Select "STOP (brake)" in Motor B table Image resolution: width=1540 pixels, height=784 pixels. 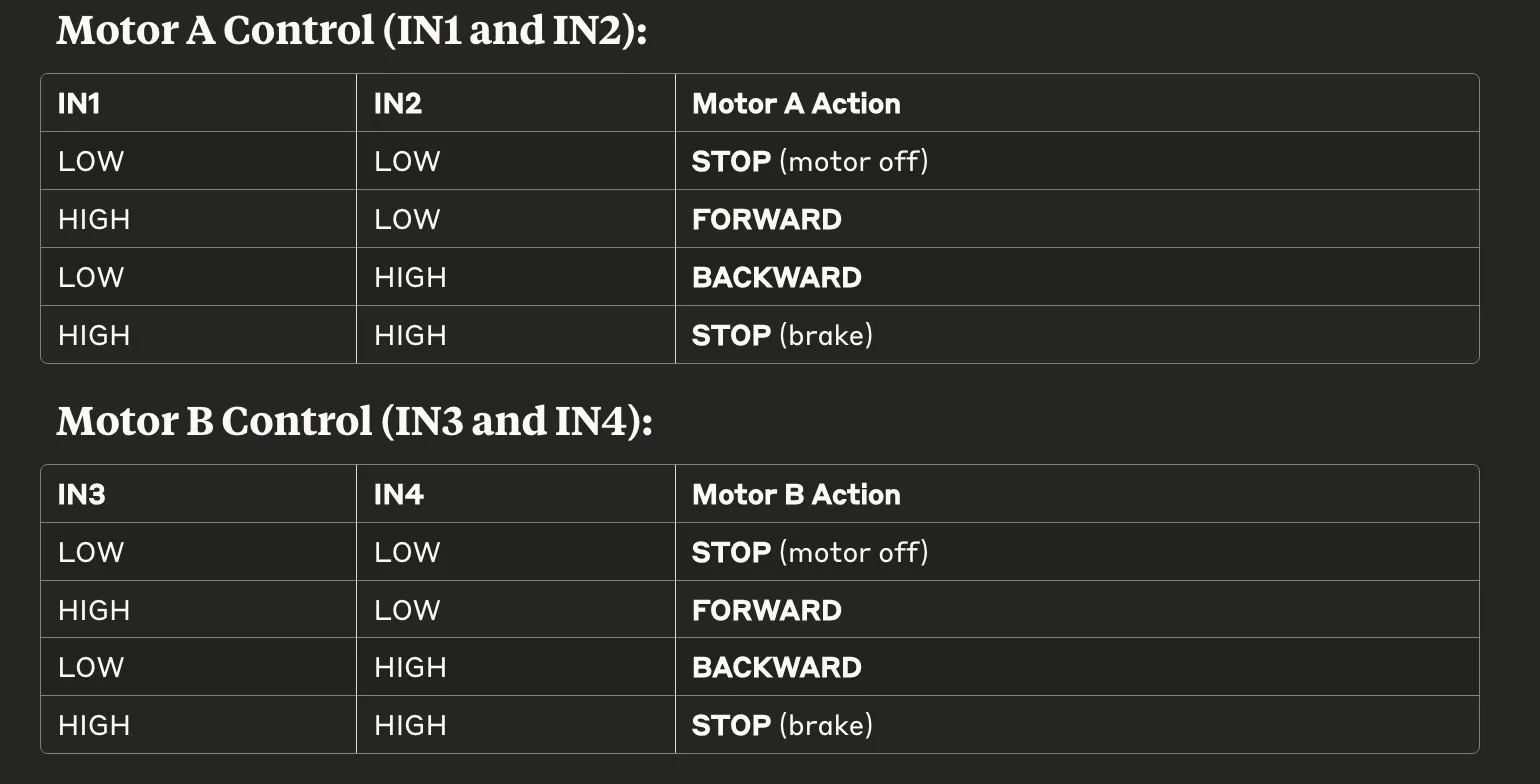click(x=782, y=726)
